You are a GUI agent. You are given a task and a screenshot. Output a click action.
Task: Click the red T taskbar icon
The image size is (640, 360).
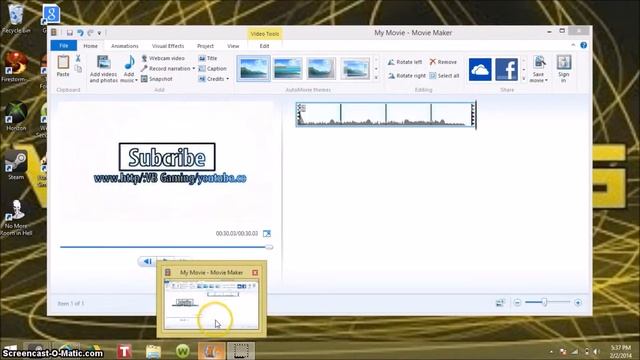125,351
